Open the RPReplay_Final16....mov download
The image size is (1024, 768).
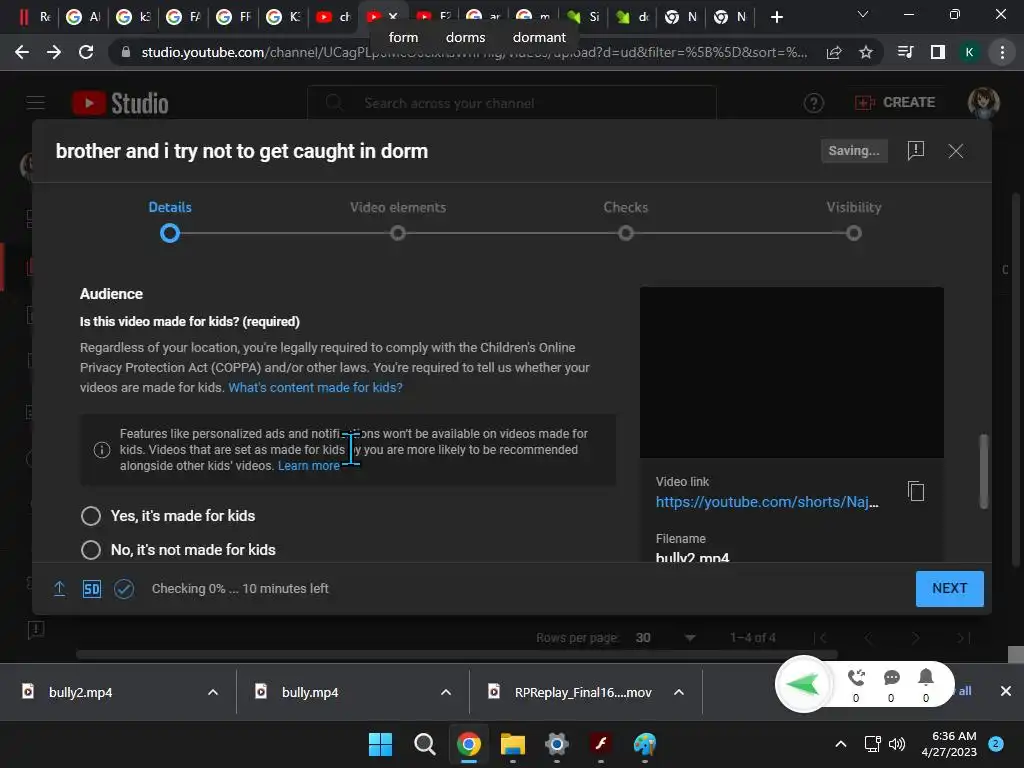pos(583,692)
